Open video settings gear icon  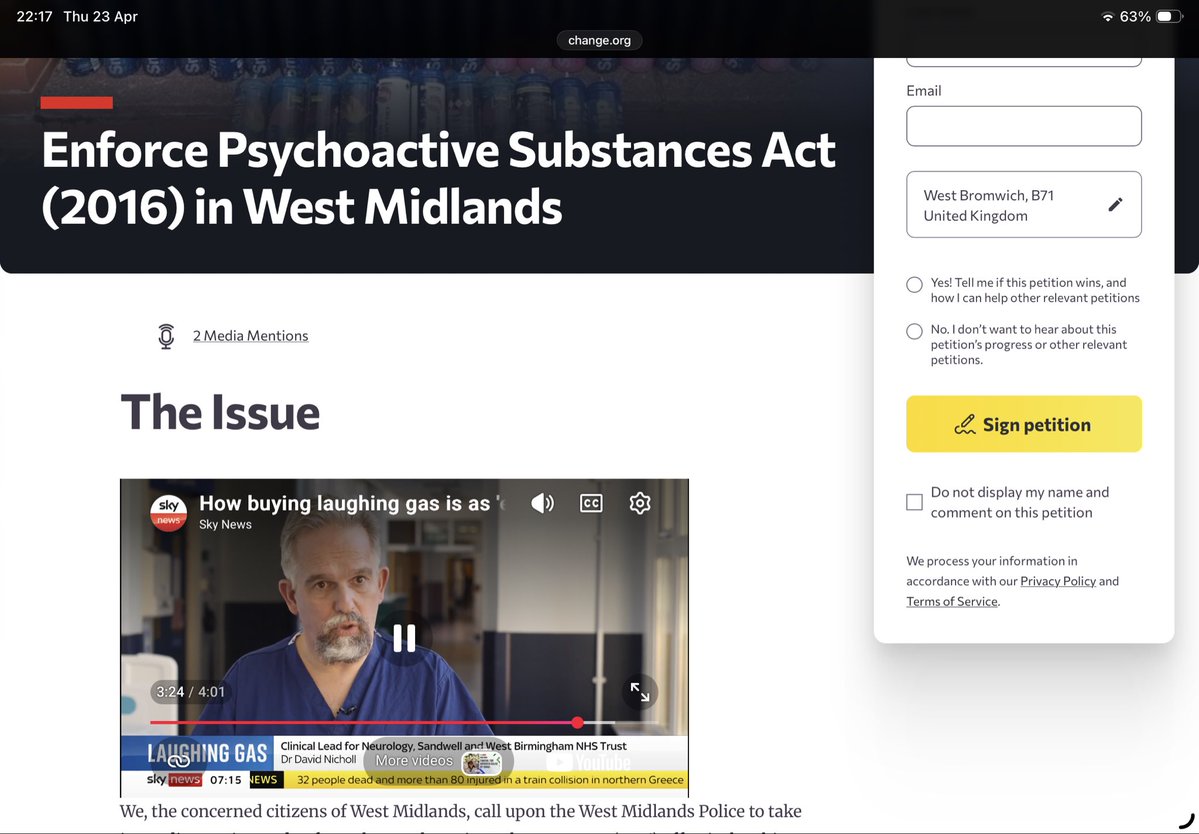pyautogui.click(x=640, y=503)
